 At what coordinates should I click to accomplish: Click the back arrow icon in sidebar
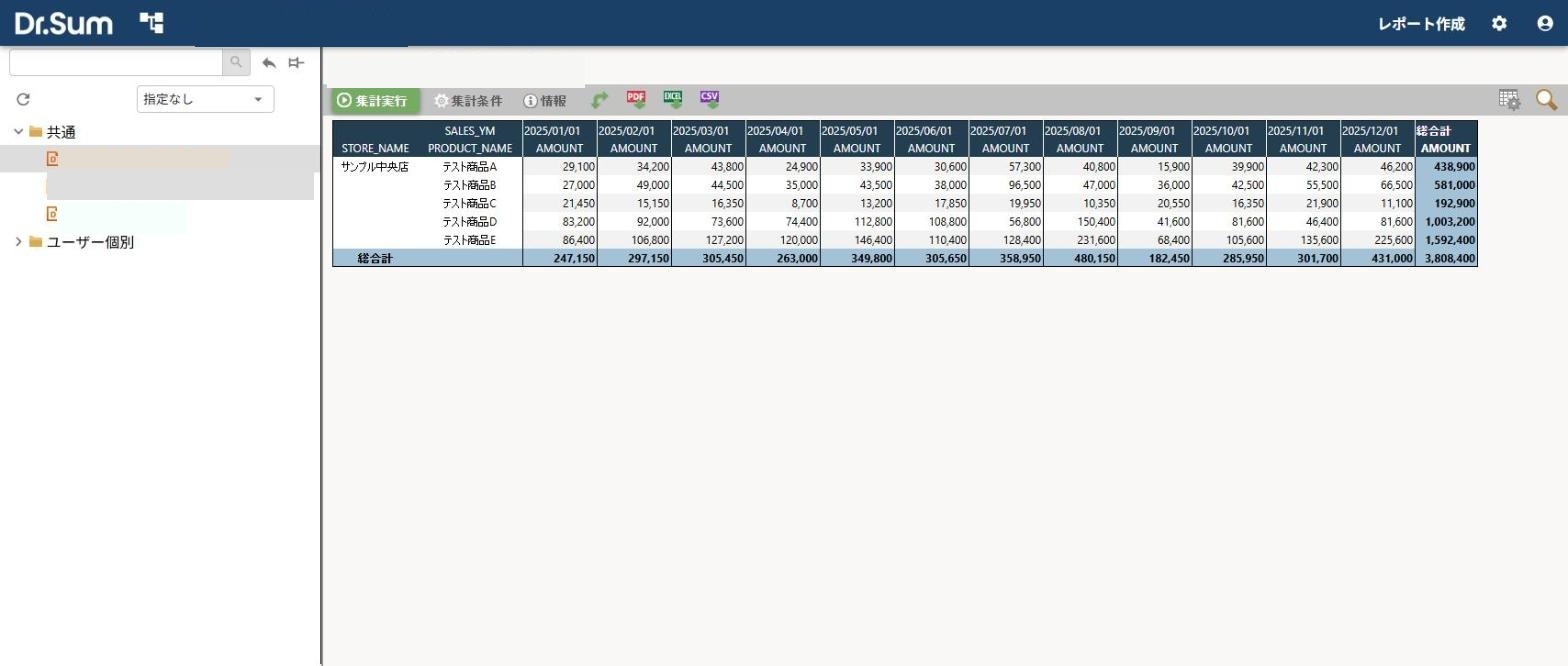(x=269, y=62)
